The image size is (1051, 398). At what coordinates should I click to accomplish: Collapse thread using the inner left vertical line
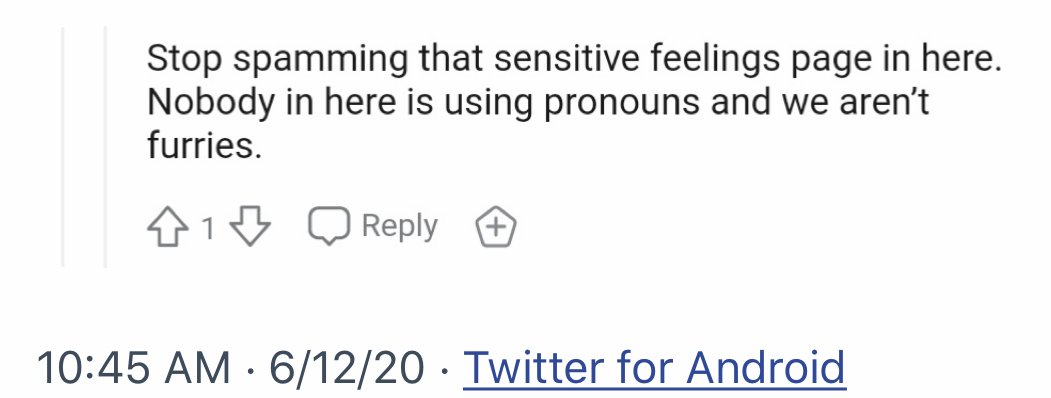[x=105, y=147]
